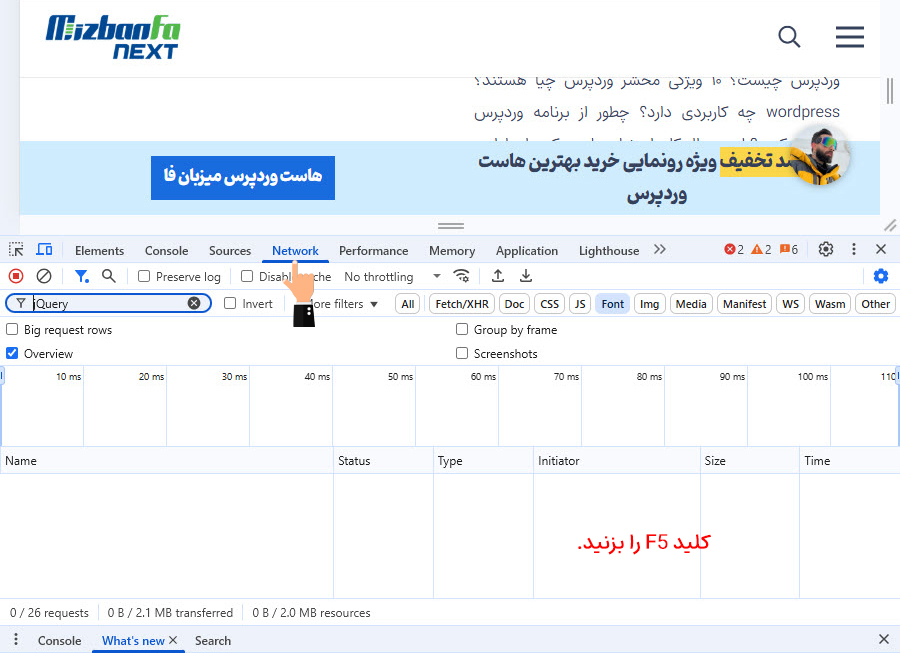
Task: Filter by Other requests
Action: click(x=875, y=304)
